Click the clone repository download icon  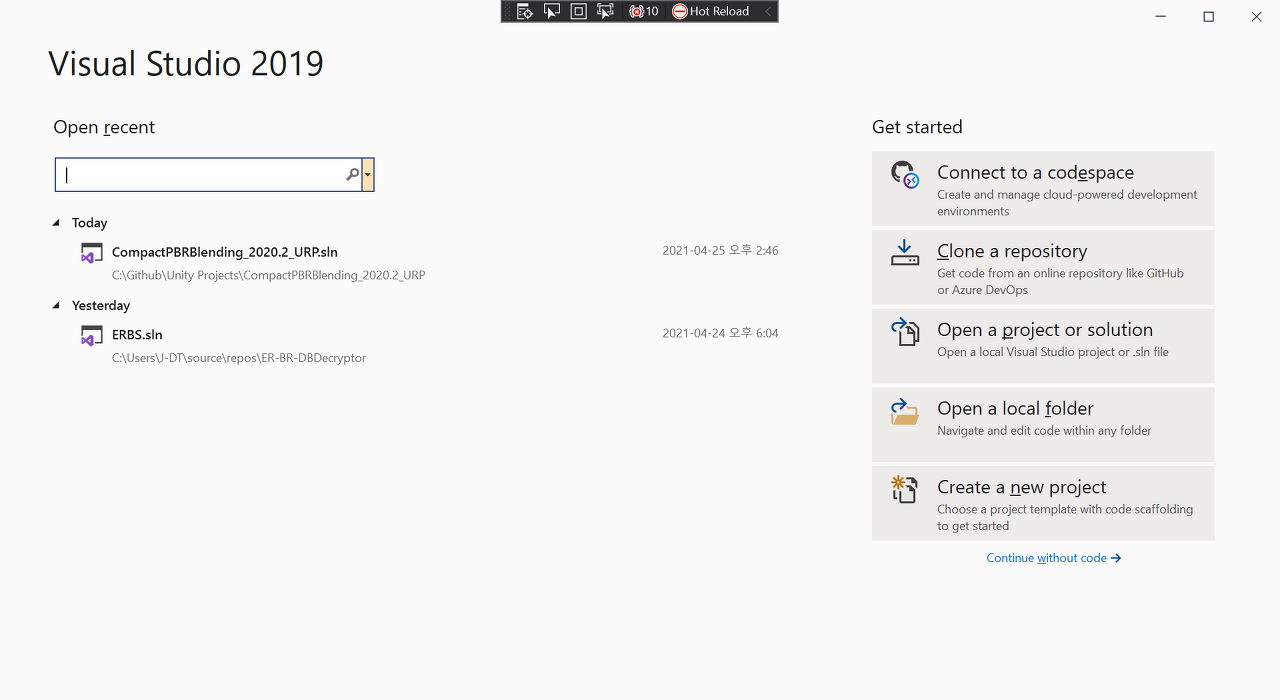coord(904,253)
